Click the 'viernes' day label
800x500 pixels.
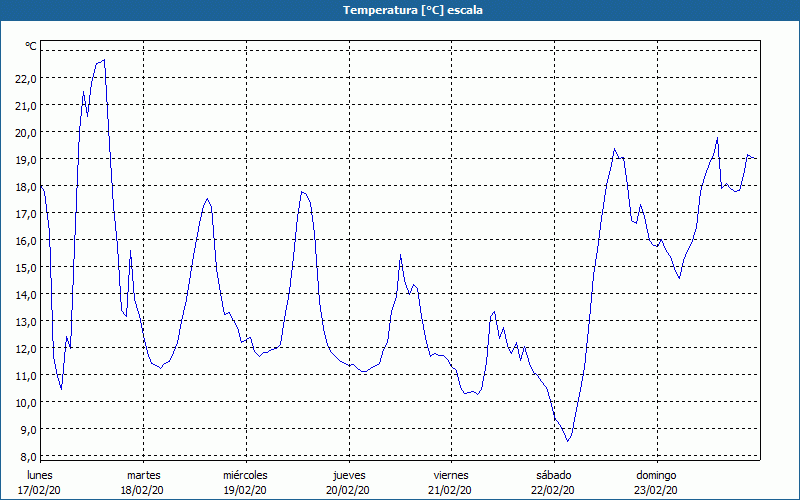[x=451, y=475]
